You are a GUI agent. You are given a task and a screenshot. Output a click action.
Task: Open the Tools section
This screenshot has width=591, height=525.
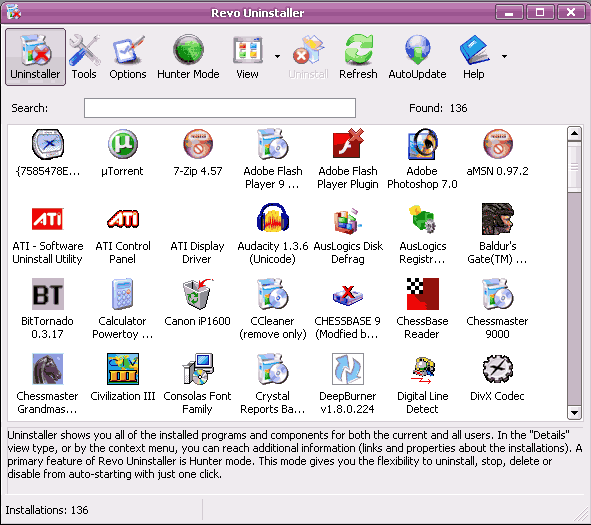click(x=84, y=57)
